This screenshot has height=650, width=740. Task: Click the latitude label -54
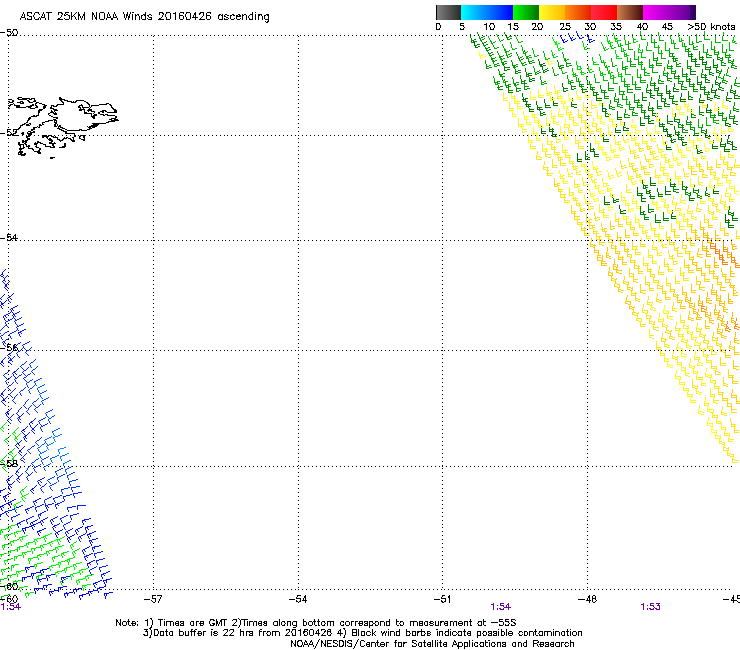(9, 237)
